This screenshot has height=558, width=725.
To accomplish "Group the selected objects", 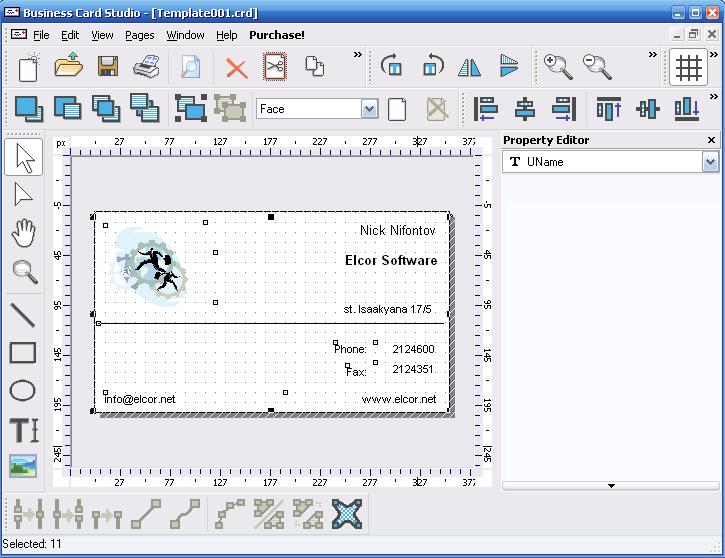I will coord(190,108).
